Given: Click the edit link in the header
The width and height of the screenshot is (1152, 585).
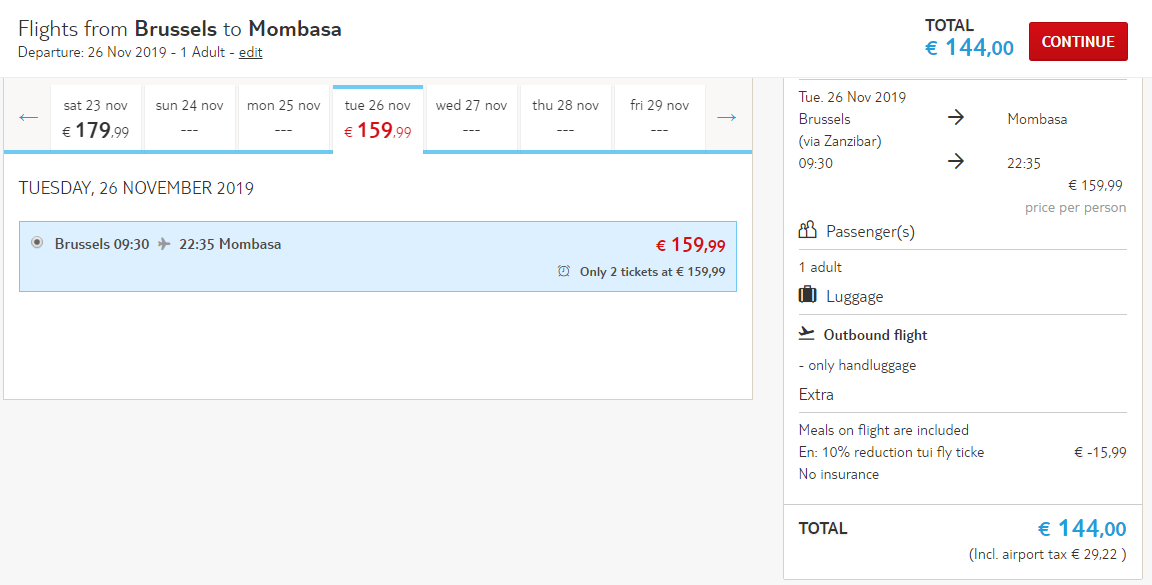Looking at the screenshot, I should click(x=251, y=52).
